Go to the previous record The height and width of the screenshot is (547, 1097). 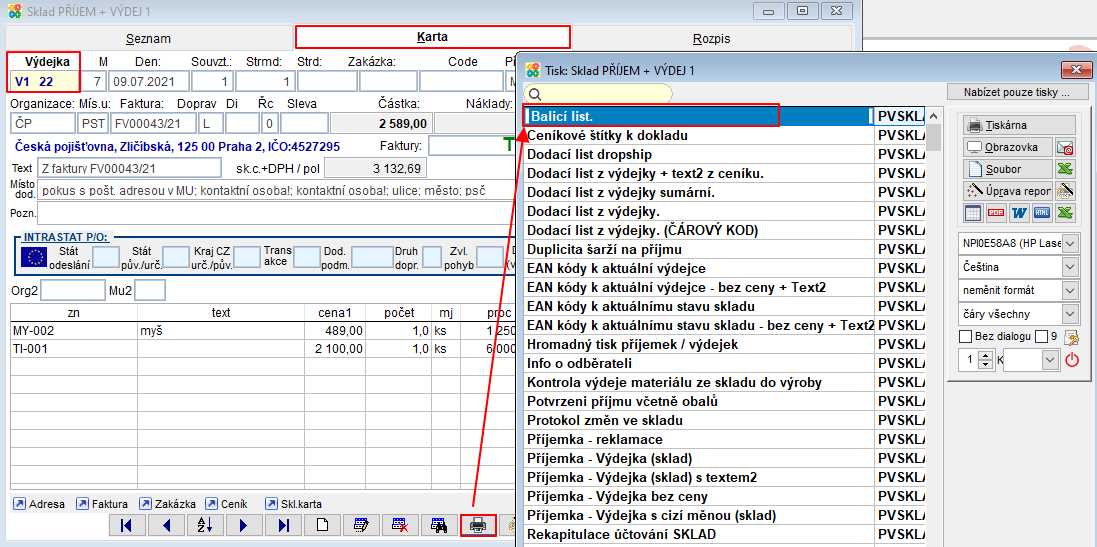pyautogui.click(x=166, y=526)
